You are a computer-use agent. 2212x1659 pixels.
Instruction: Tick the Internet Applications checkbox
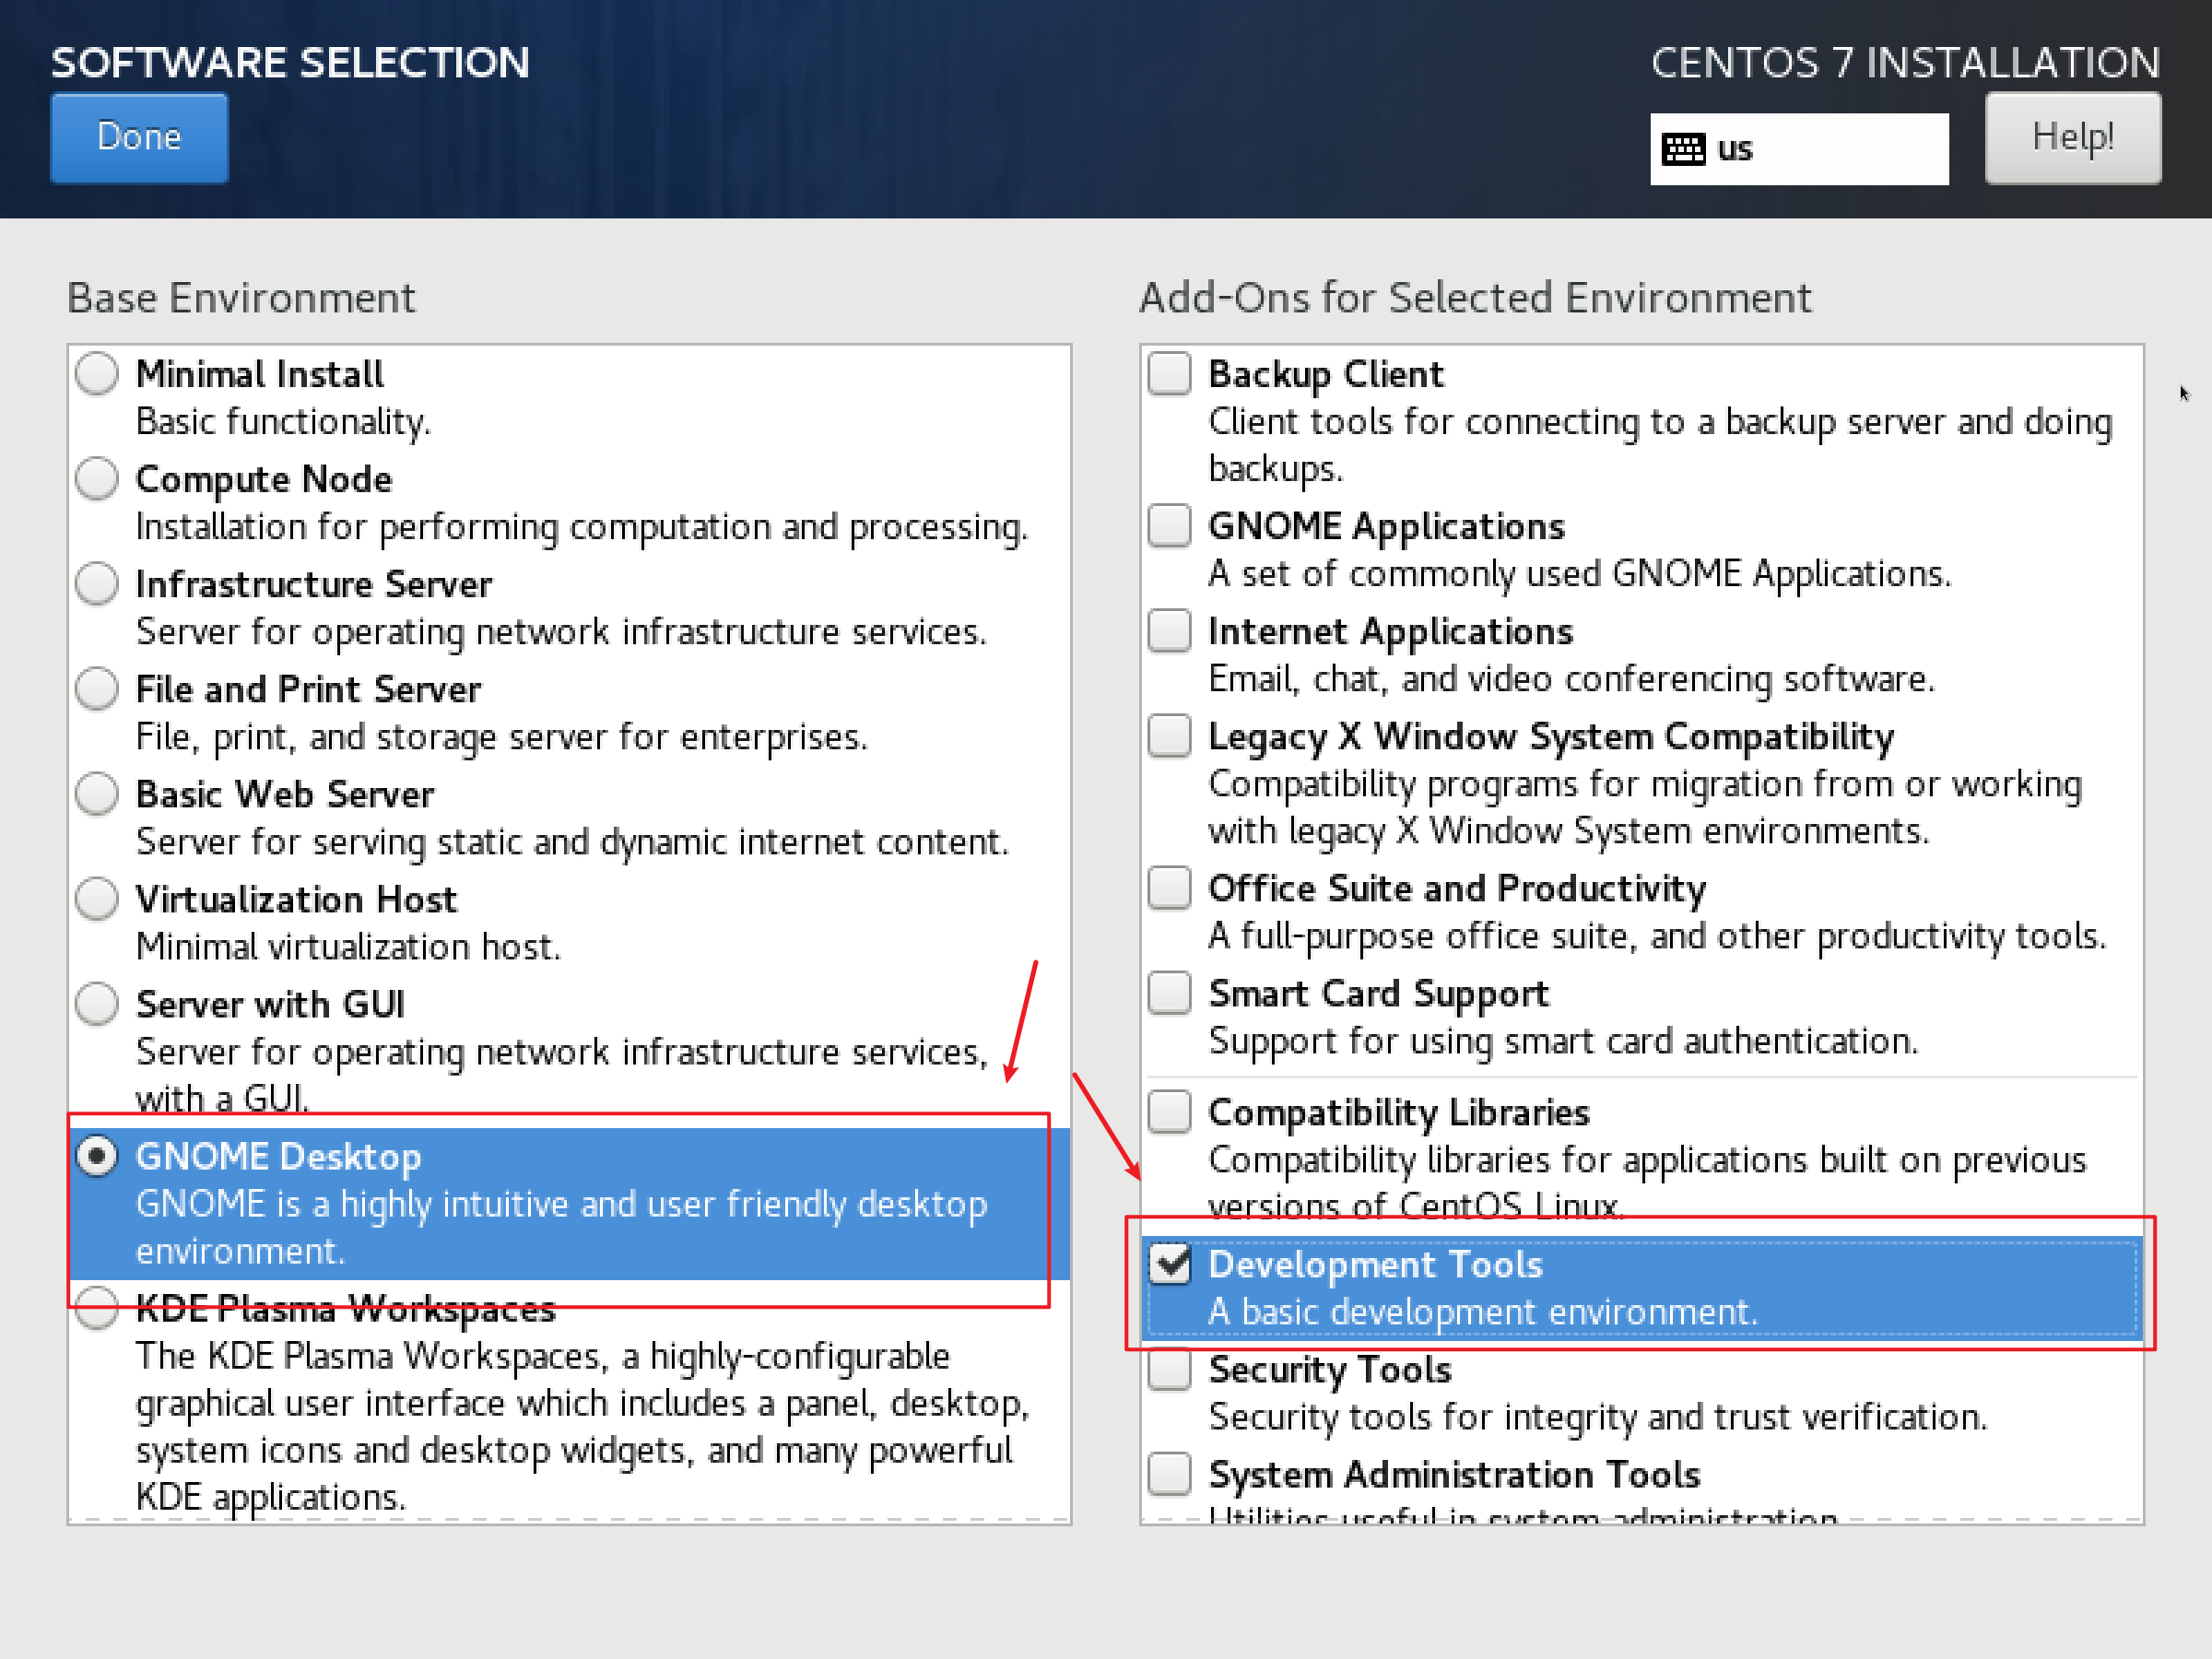[1169, 631]
